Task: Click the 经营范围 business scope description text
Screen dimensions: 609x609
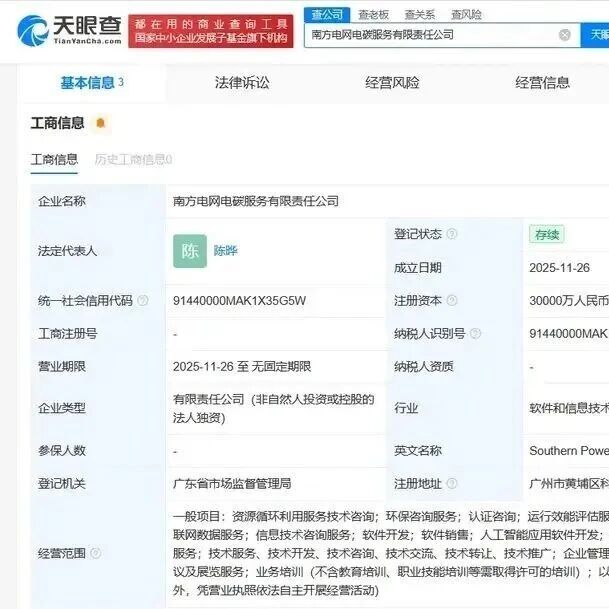Action: [391, 553]
